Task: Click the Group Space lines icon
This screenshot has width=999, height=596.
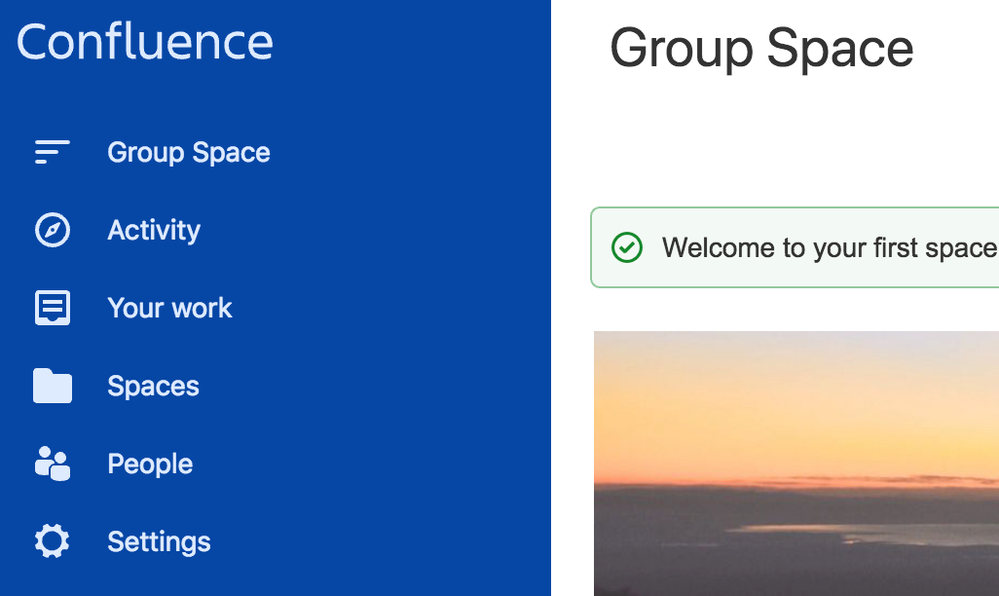Action: (52, 152)
